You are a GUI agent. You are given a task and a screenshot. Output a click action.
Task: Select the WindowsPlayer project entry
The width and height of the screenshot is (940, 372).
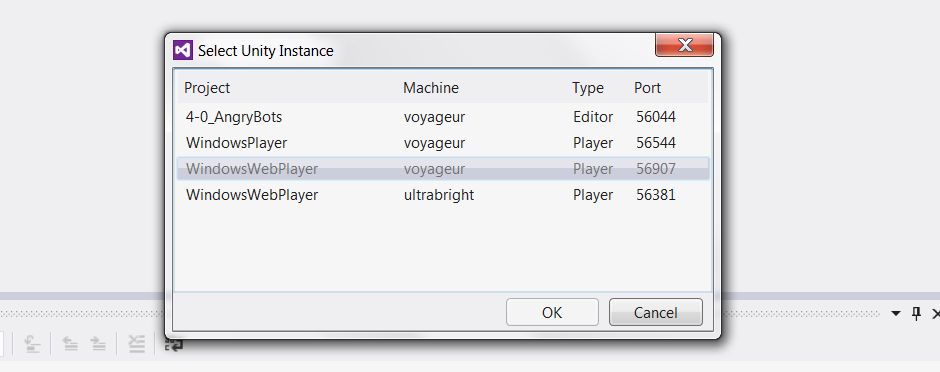click(x=236, y=143)
